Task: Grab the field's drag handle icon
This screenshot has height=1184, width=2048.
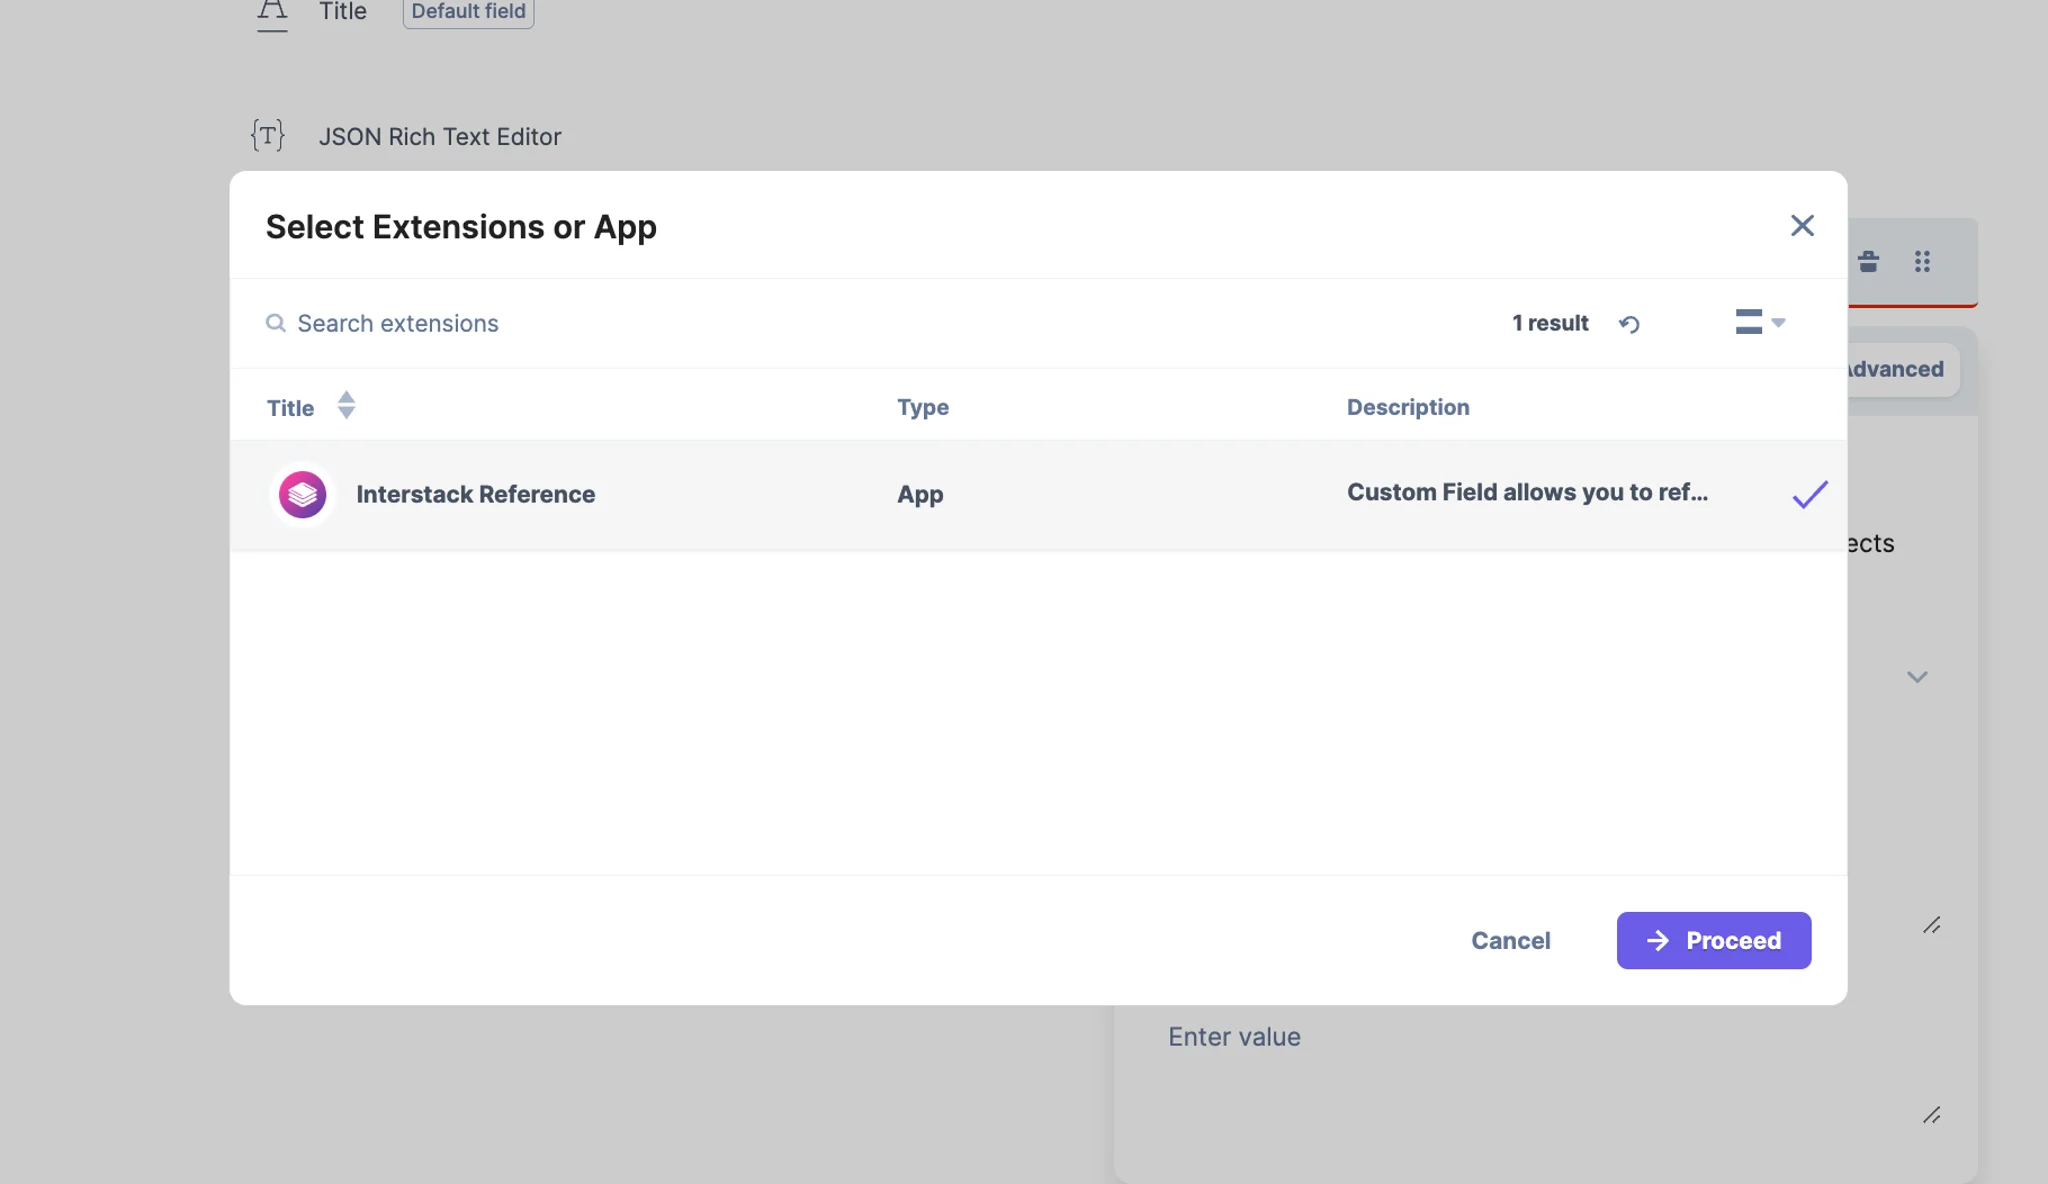Action: (1922, 262)
